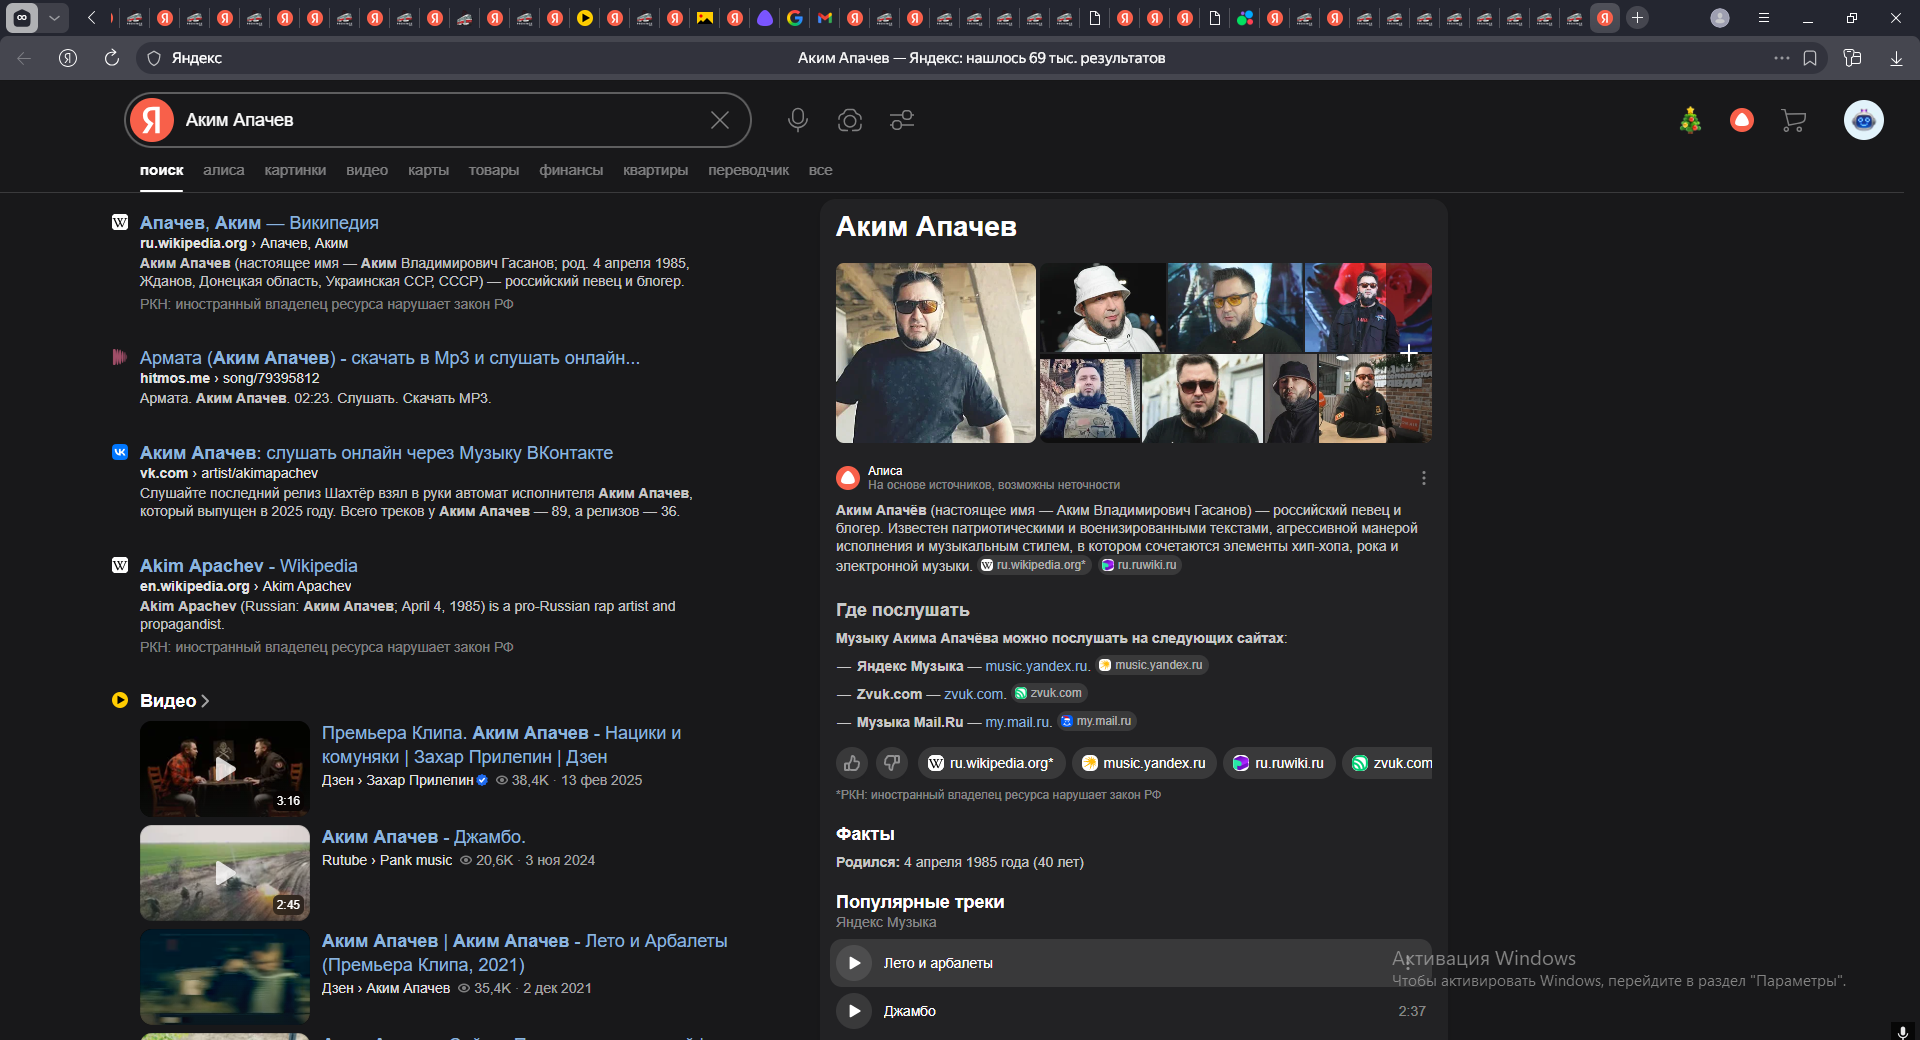Open browser downloads icon

coord(1896,58)
